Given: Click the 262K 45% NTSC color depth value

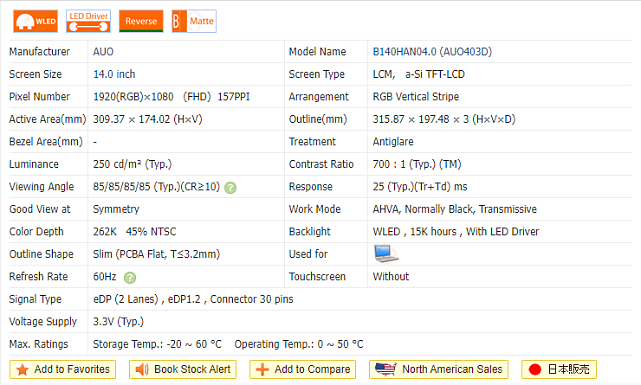Looking at the screenshot, I should (134, 232).
